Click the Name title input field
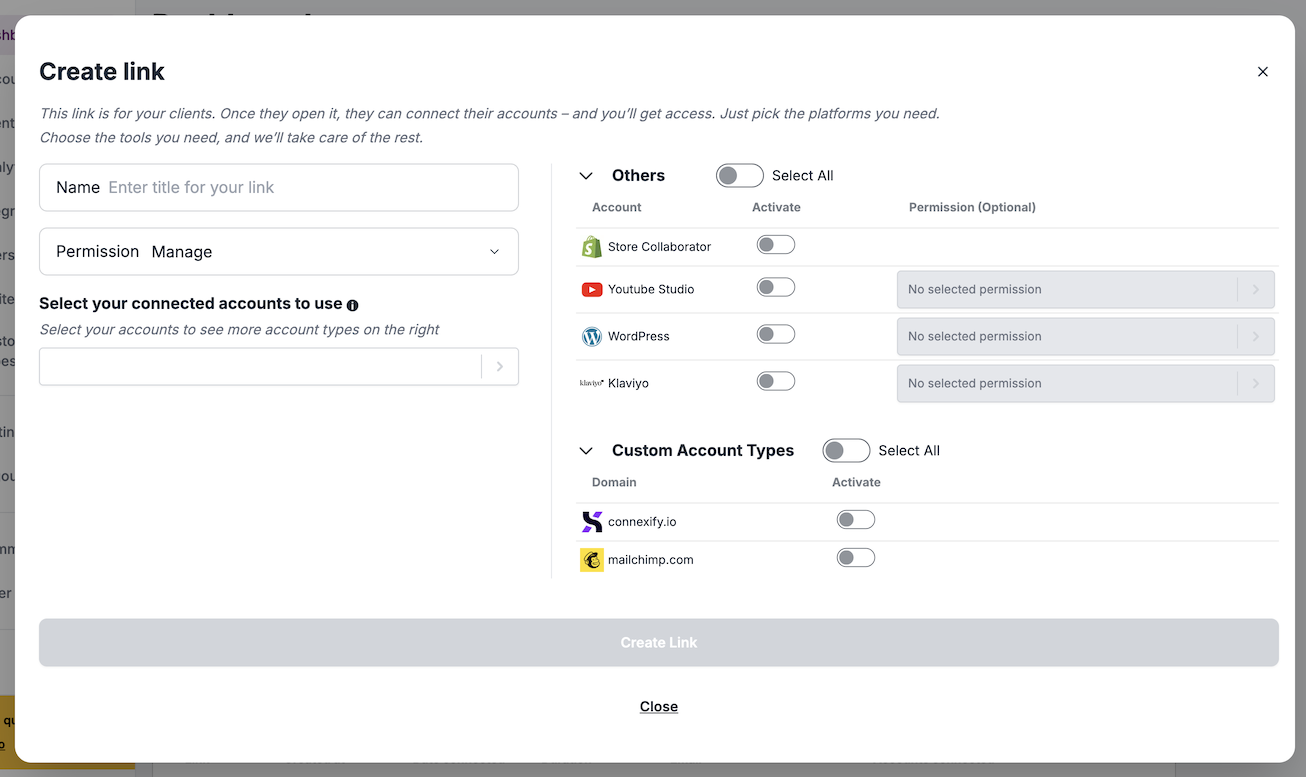Viewport: 1306px width, 777px height. click(x=308, y=188)
